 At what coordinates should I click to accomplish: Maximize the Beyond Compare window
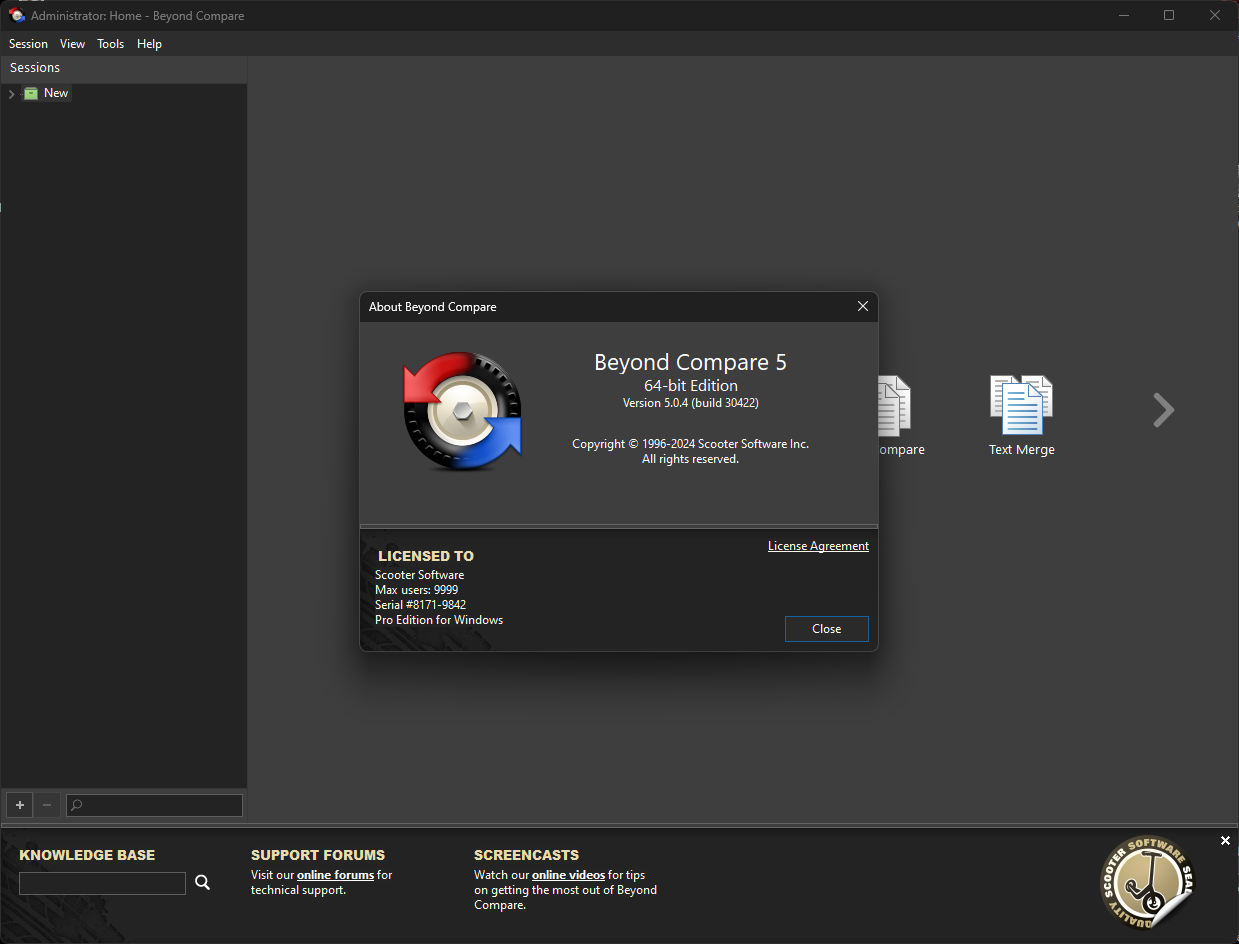[x=1169, y=15]
